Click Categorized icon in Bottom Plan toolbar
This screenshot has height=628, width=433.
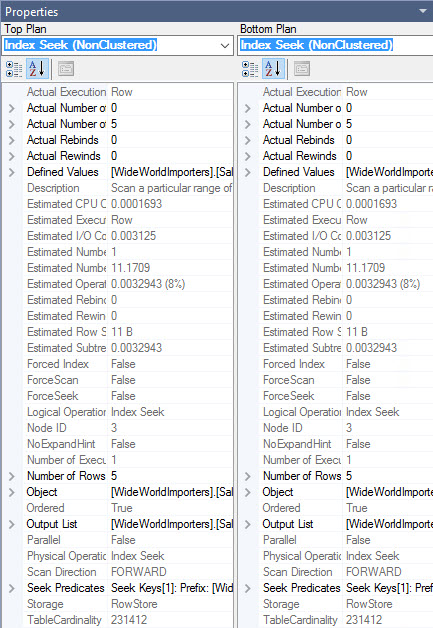[250, 68]
